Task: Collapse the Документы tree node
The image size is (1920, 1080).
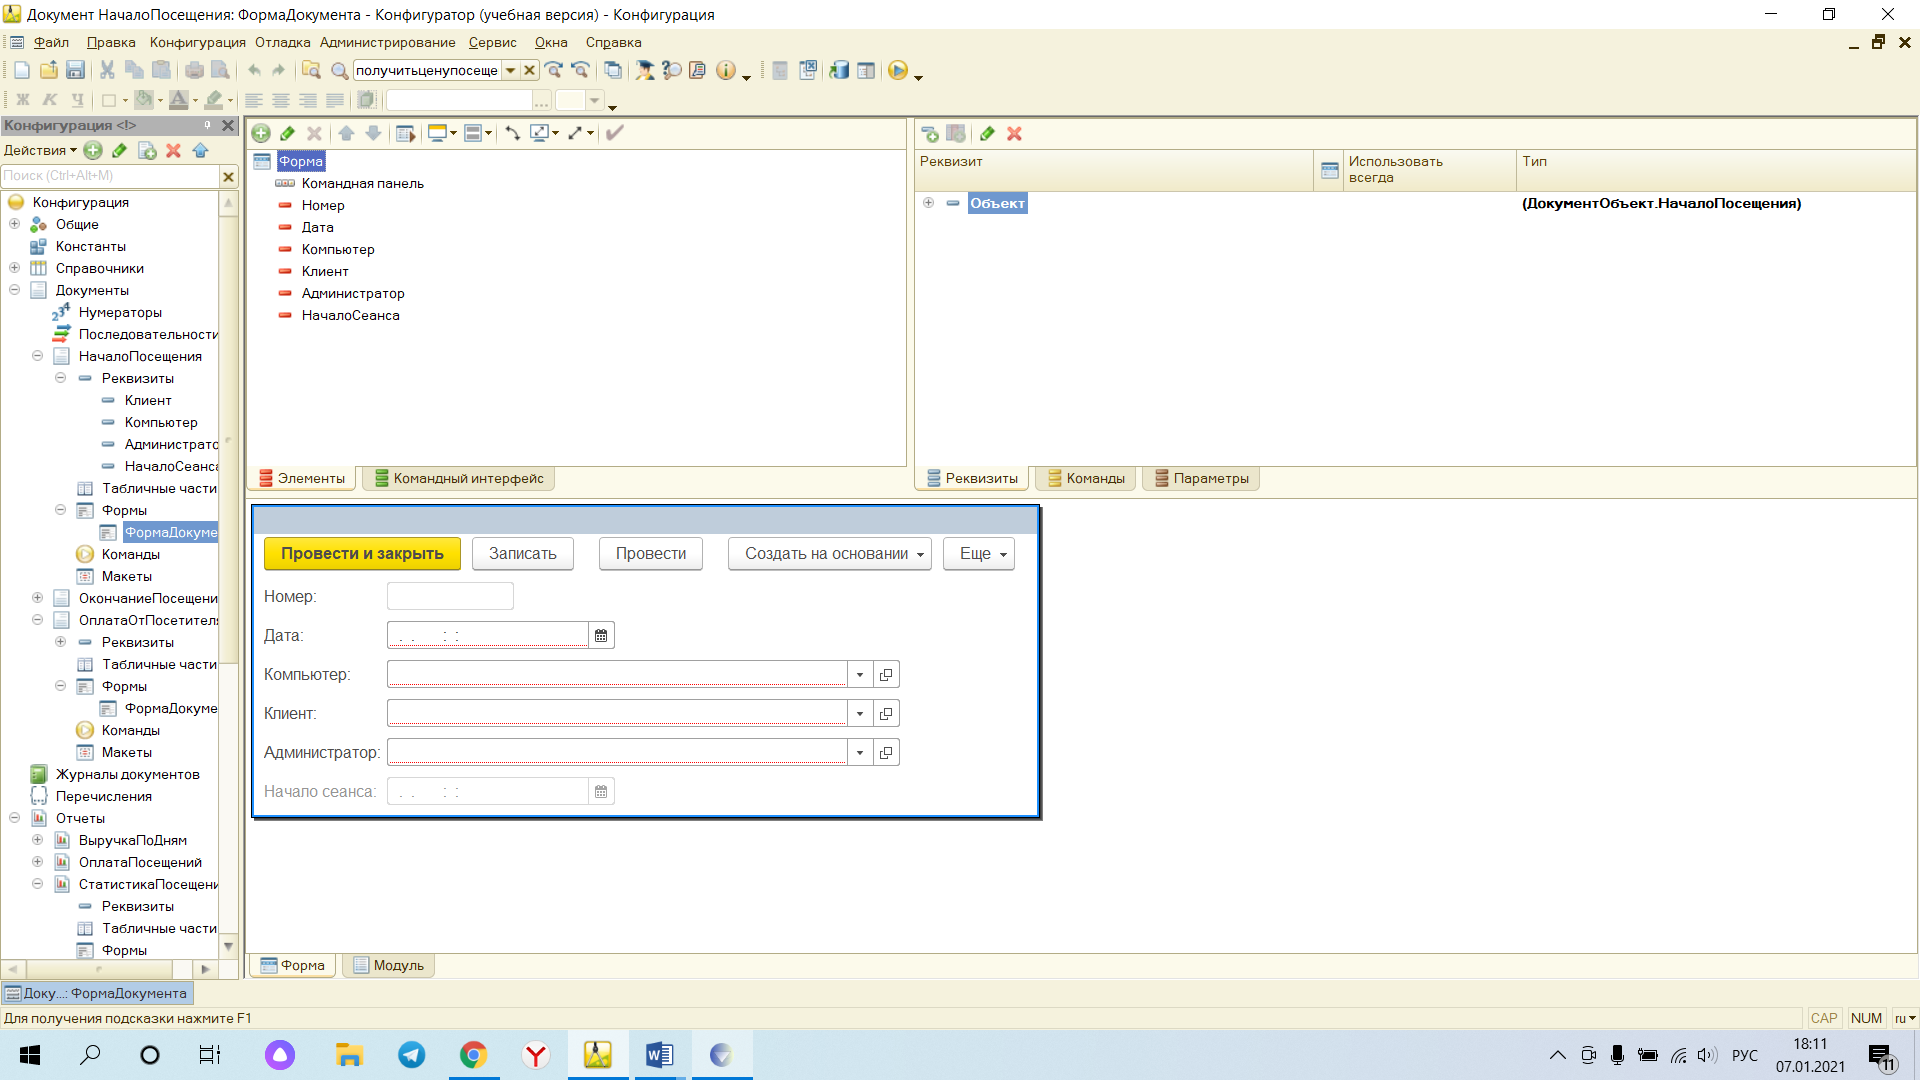Action: [14, 290]
